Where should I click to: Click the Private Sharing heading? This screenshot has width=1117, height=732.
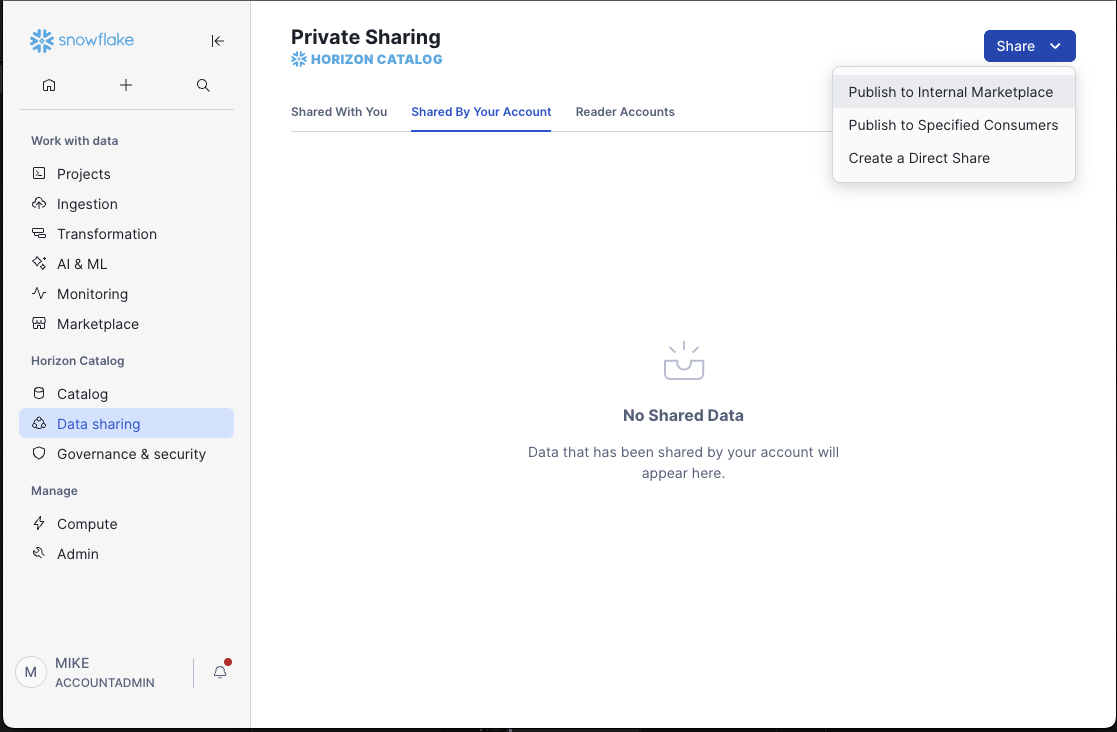(x=365, y=37)
